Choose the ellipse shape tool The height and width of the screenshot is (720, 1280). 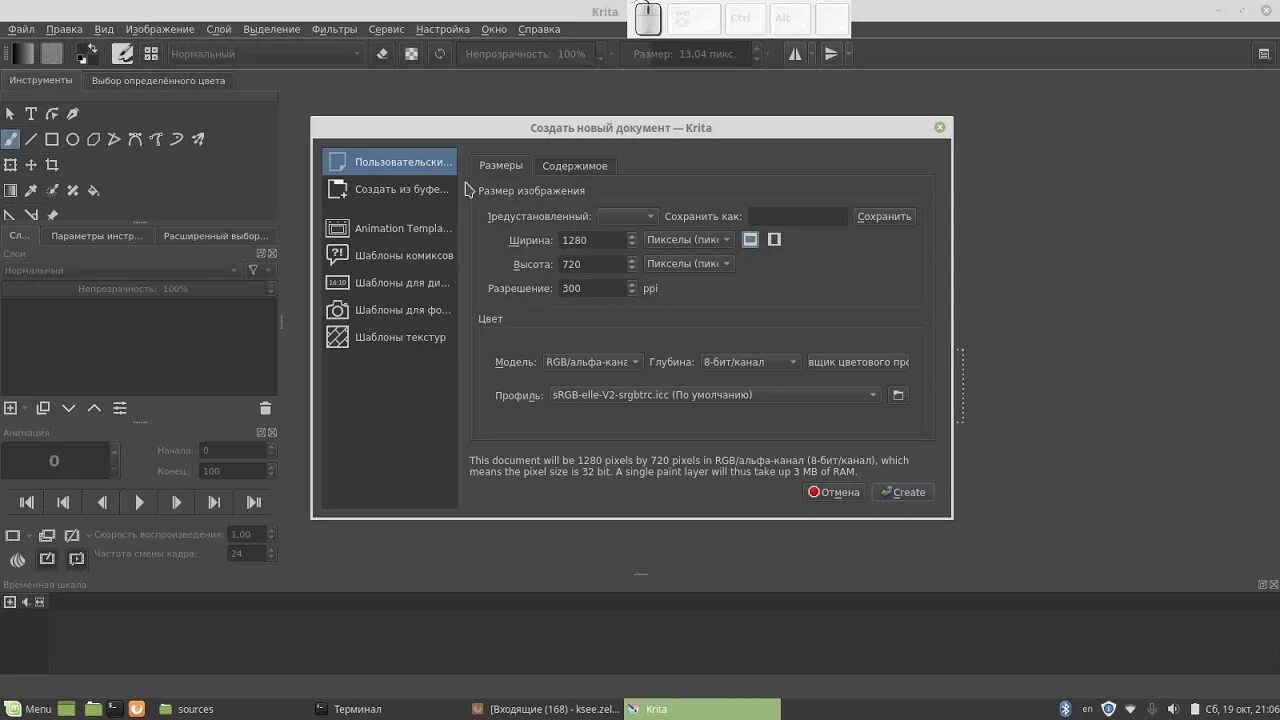tap(73, 139)
